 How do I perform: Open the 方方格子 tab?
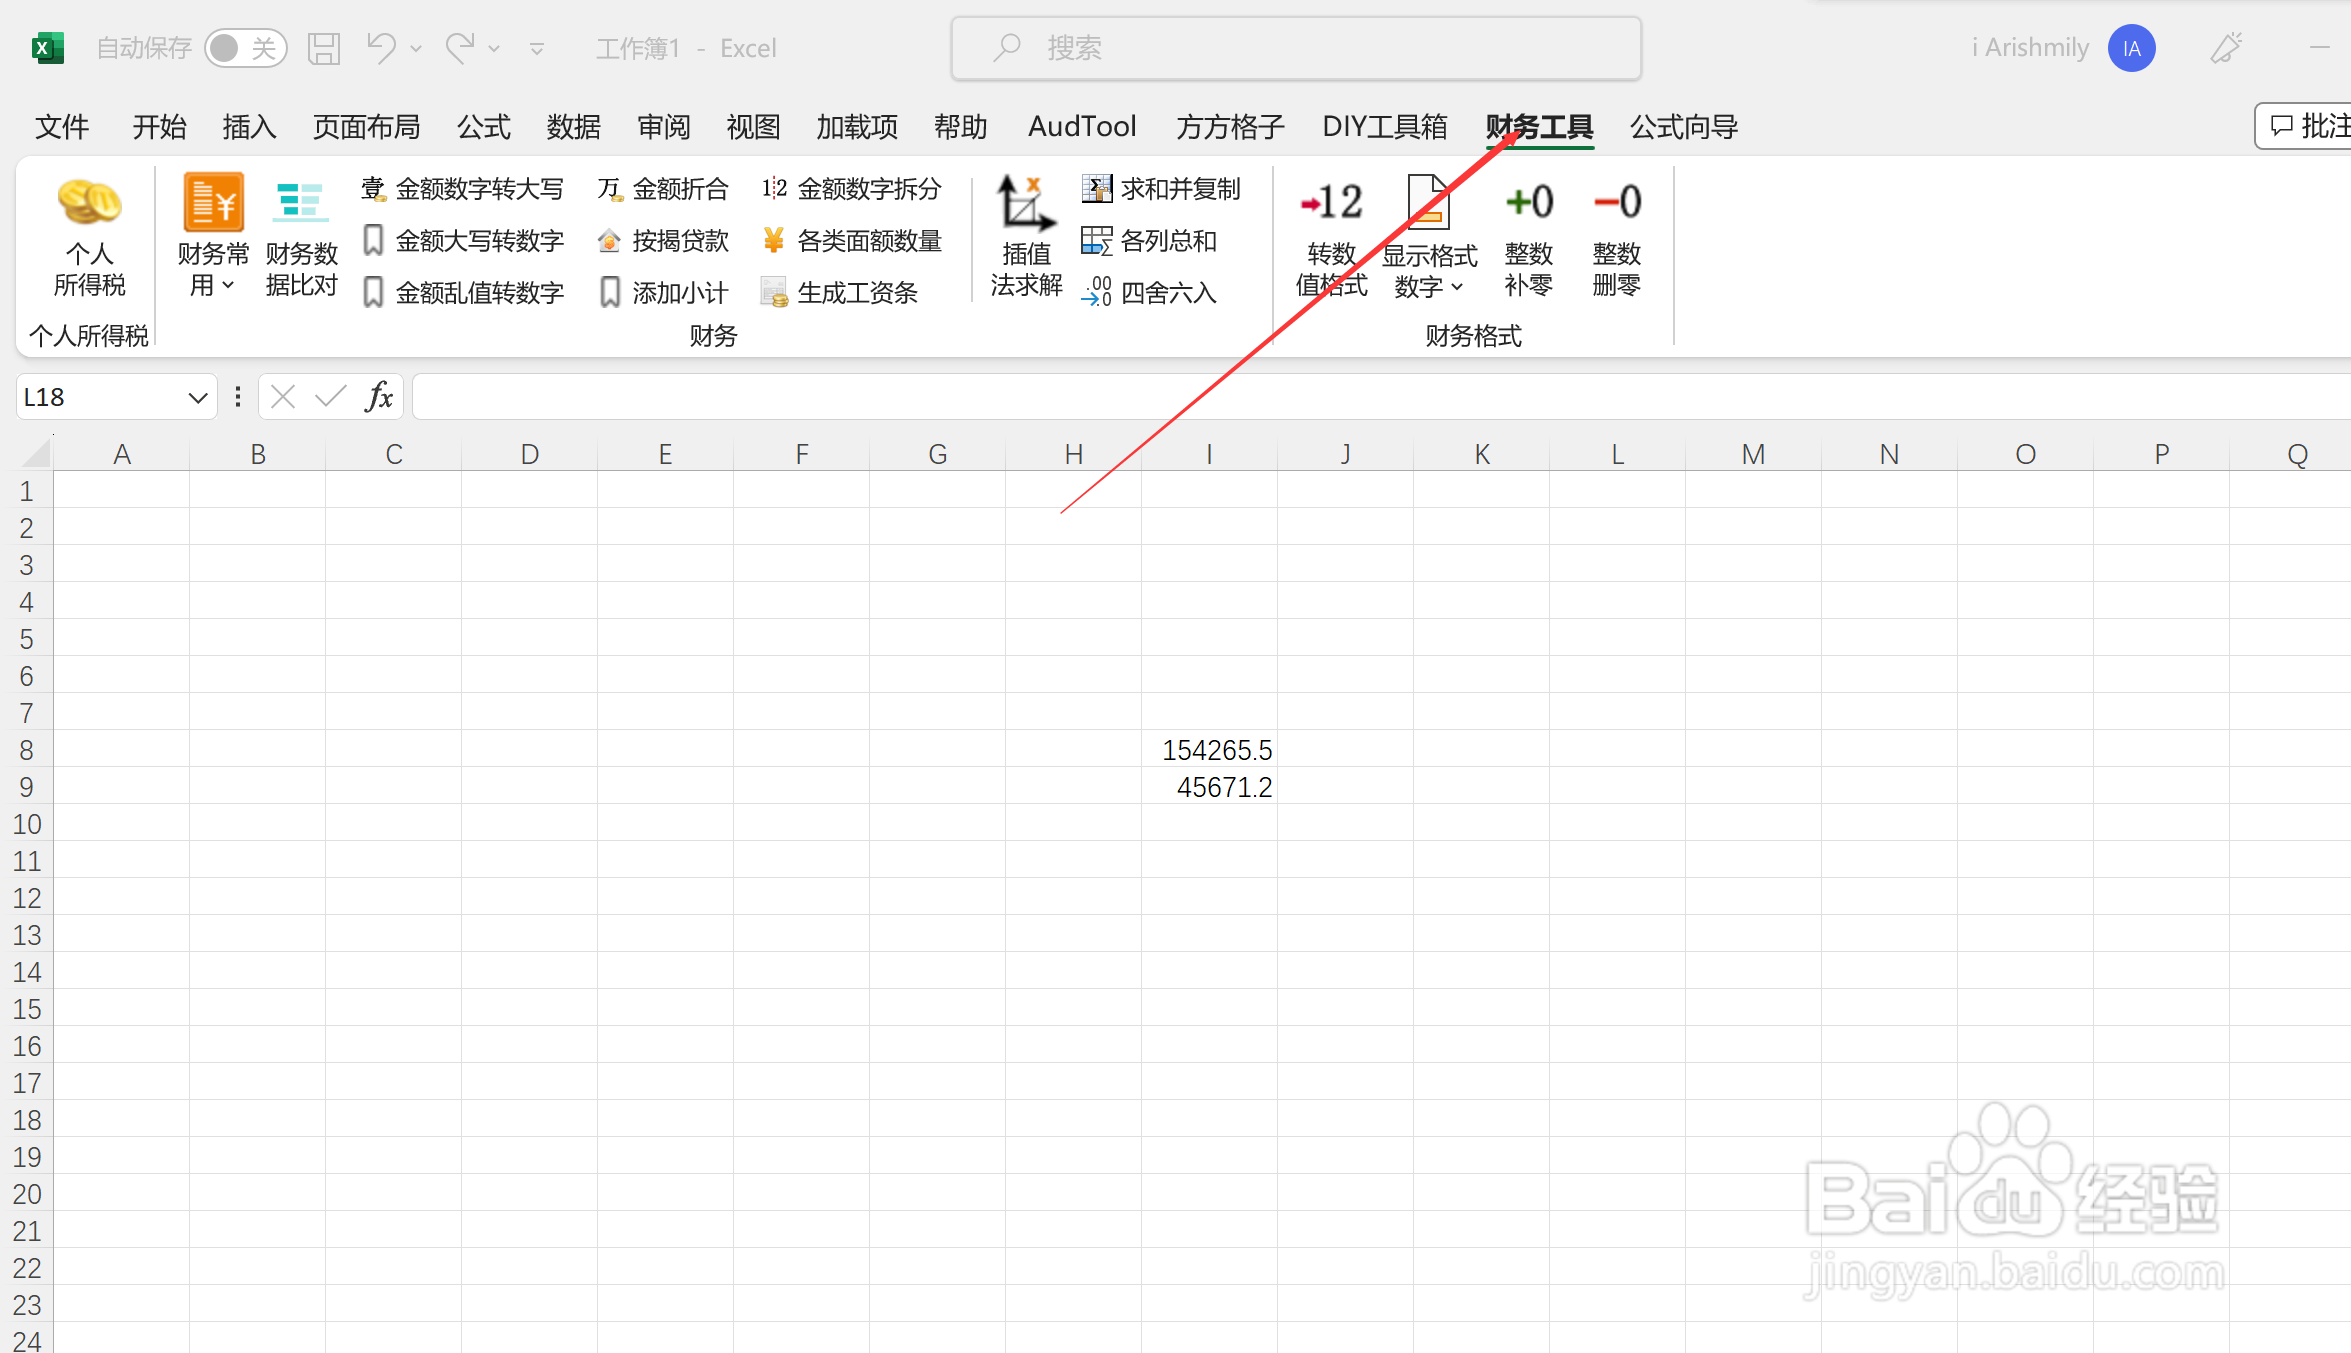(x=1230, y=127)
